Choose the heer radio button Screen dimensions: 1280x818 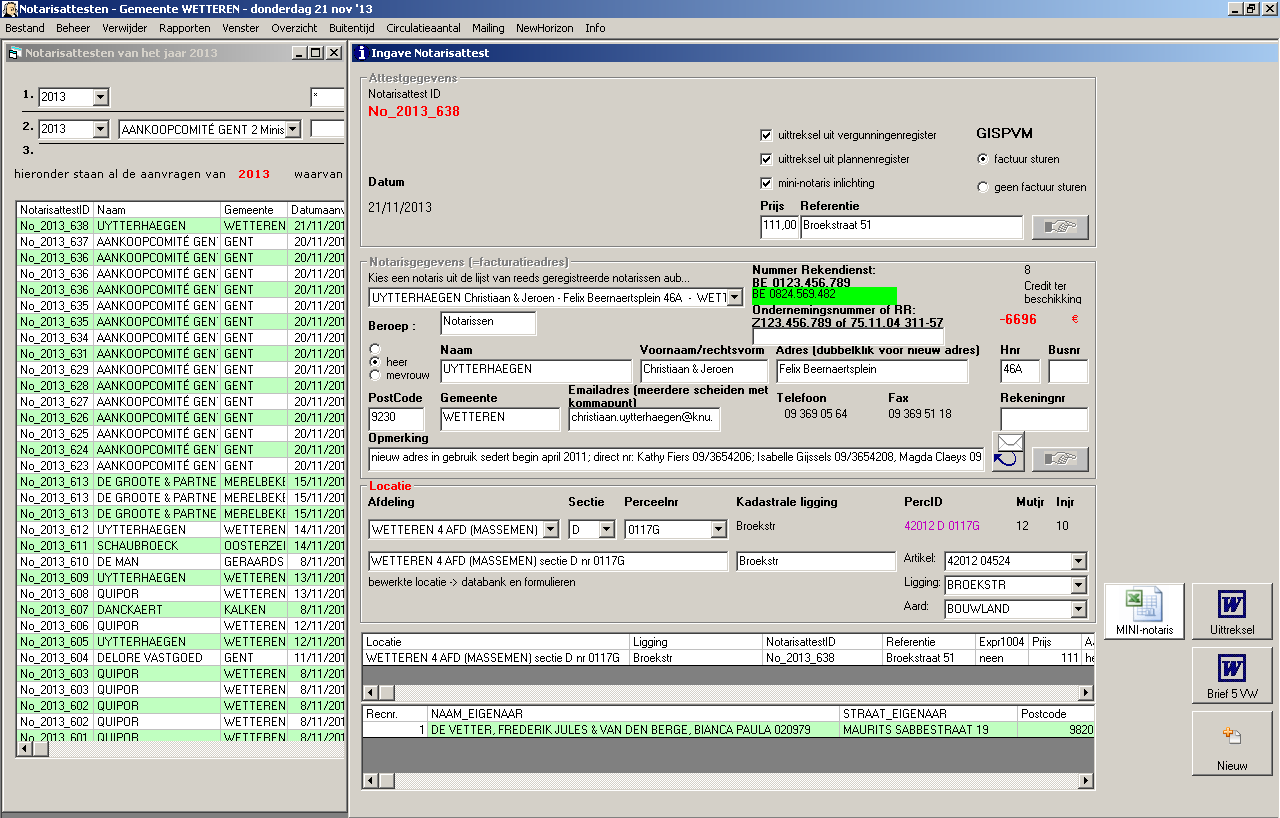376,361
